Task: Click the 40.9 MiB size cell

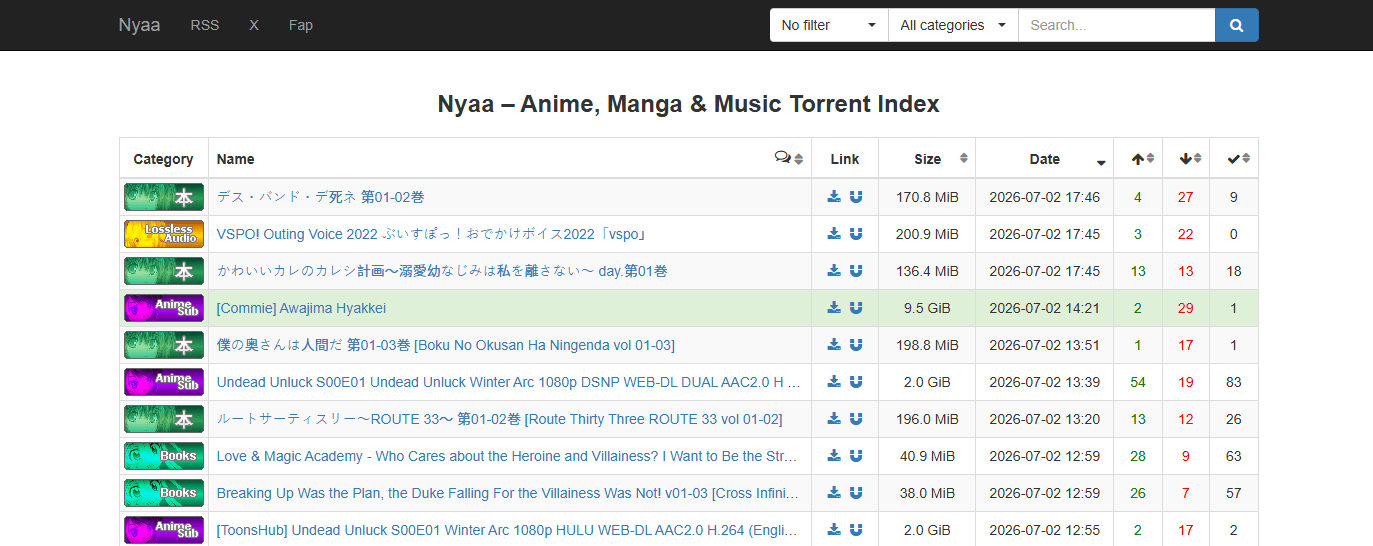Action: click(927, 456)
